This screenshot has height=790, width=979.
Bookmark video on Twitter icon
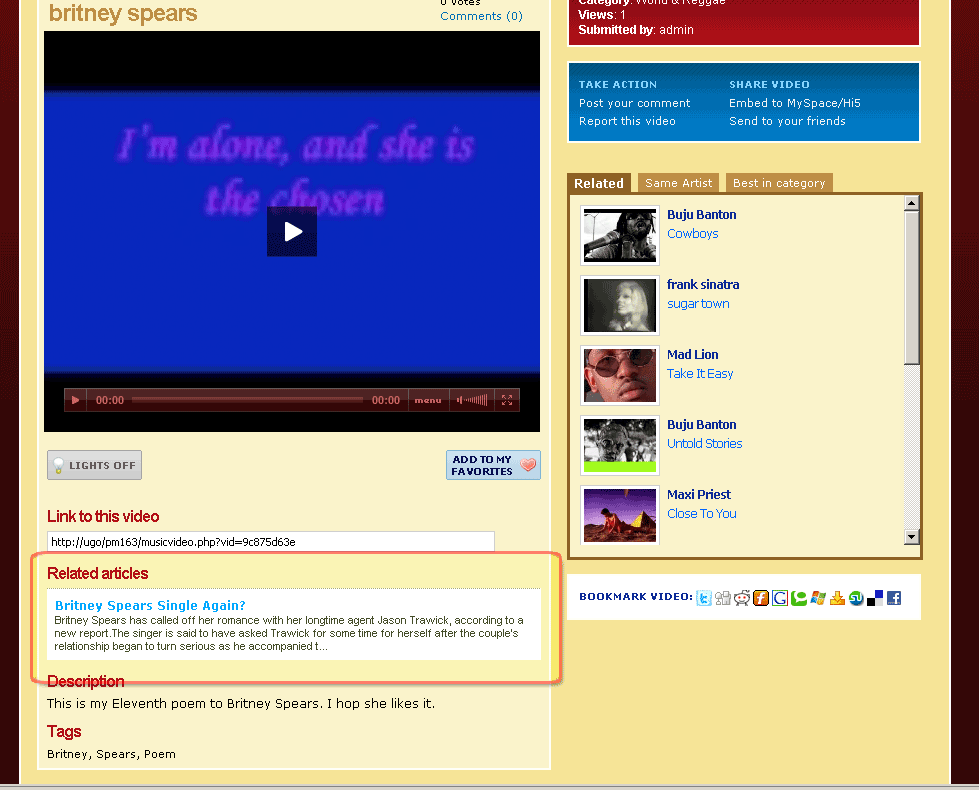pyautogui.click(x=704, y=598)
